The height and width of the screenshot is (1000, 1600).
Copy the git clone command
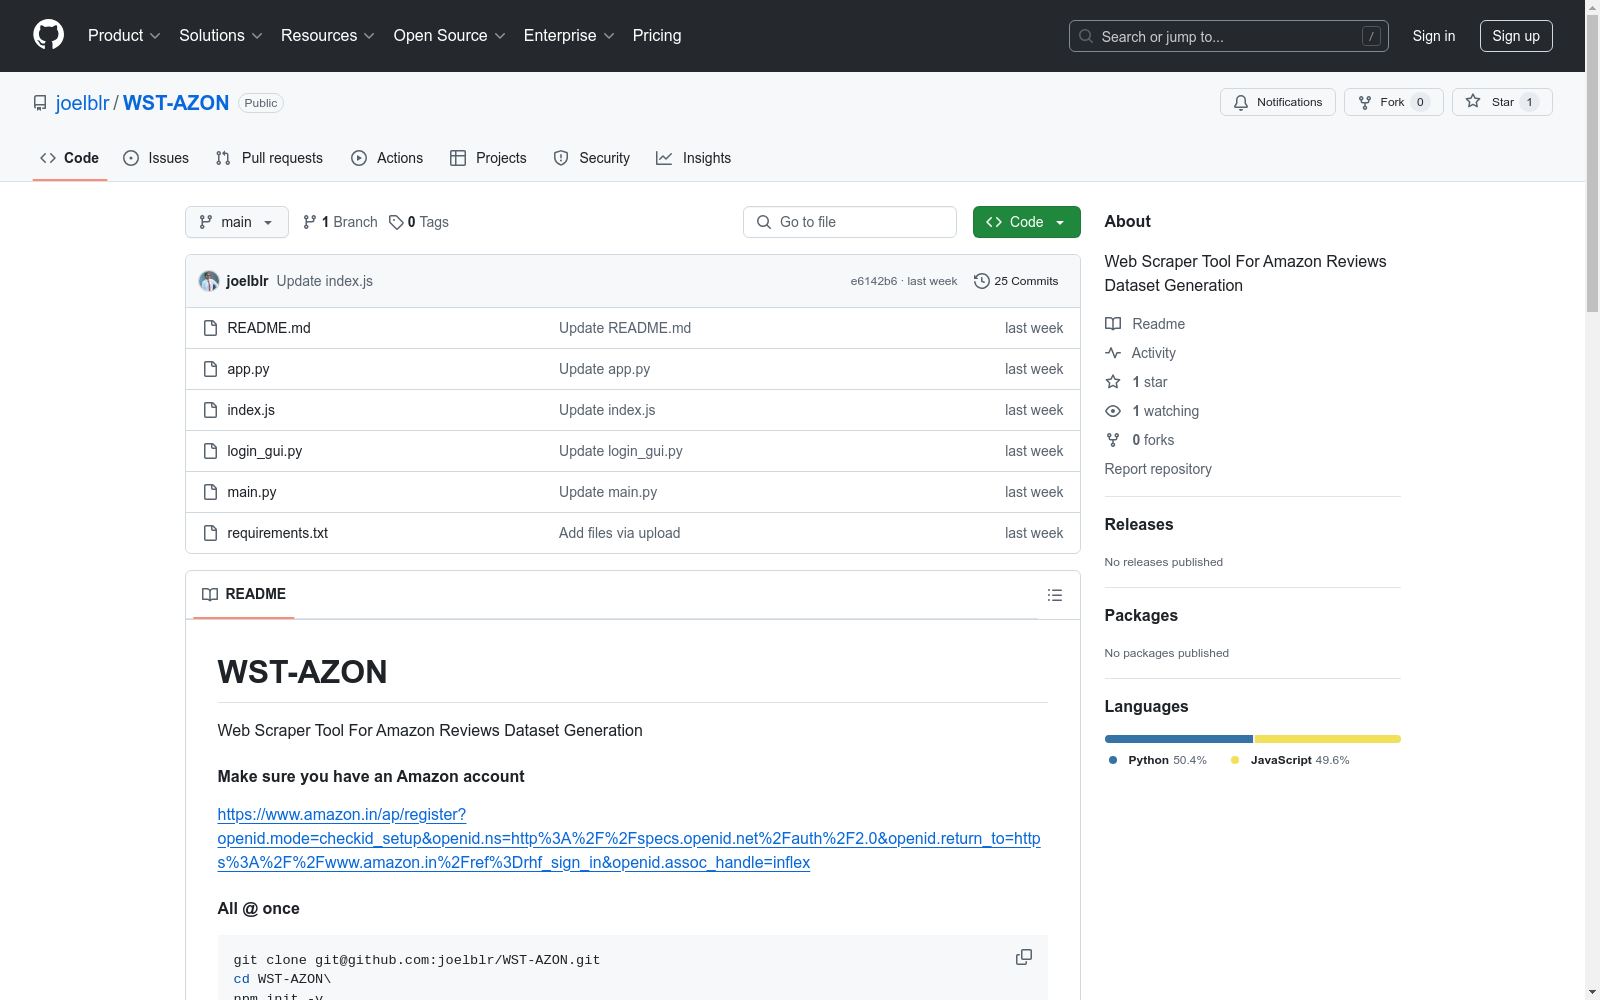point(1023,957)
